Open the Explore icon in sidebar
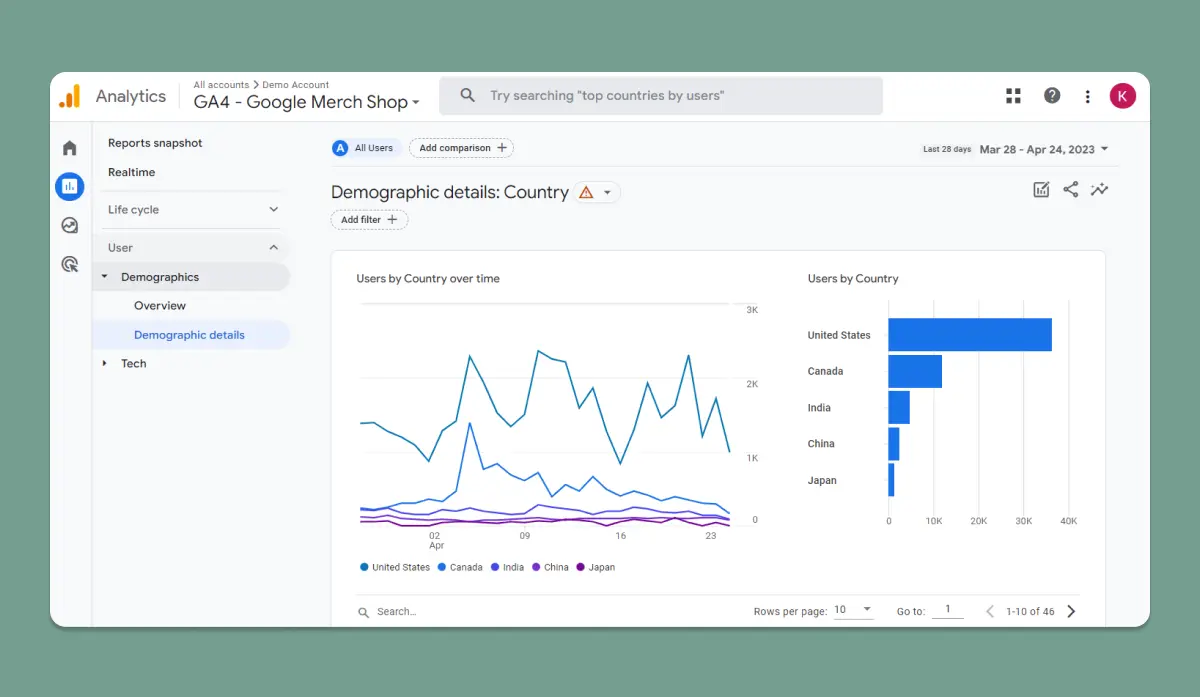The height and width of the screenshot is (697, 1200). click(69, 225)
